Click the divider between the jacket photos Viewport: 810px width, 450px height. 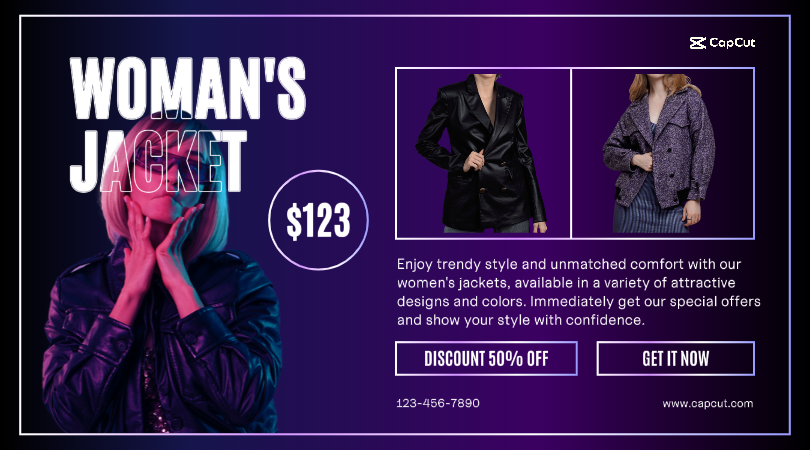571,153
